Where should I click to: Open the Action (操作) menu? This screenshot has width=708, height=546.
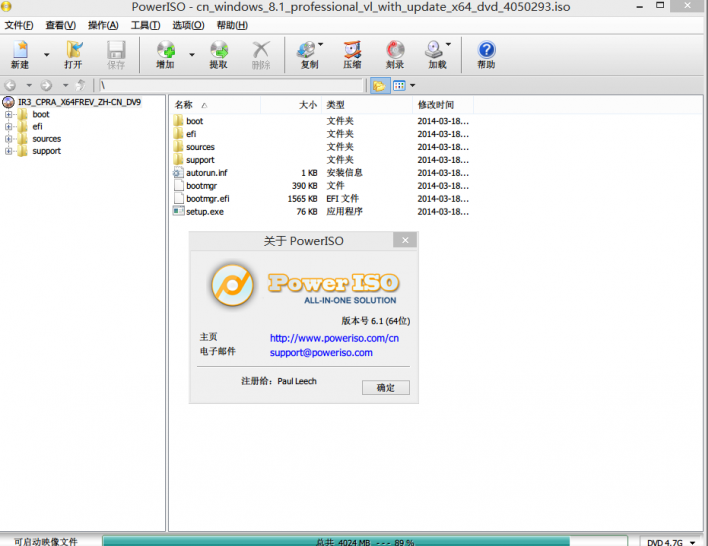(x=103, y=25)
